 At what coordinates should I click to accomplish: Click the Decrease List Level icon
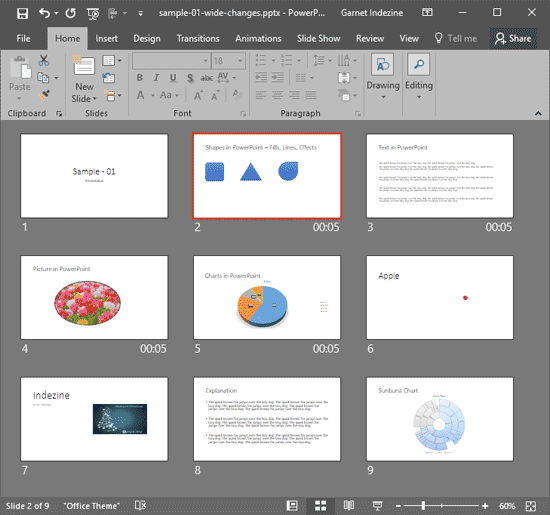click(x=261, y=77)
